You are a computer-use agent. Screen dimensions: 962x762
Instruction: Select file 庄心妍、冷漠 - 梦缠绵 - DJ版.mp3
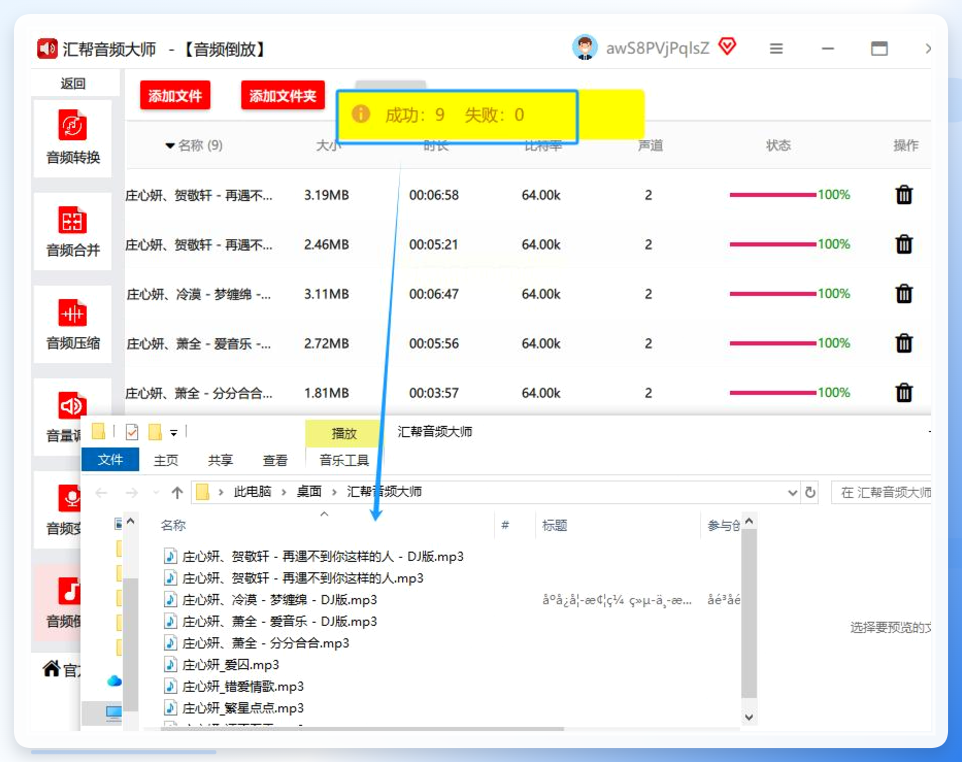click(271, 599)
